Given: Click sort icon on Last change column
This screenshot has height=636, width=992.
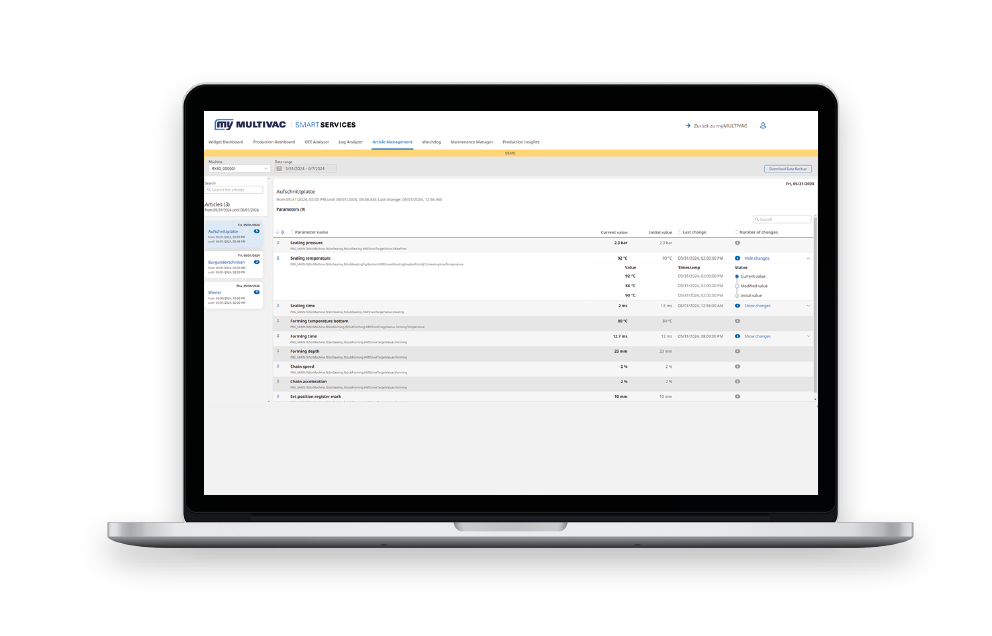Looking at the screenshot, I should coord(680,232).
